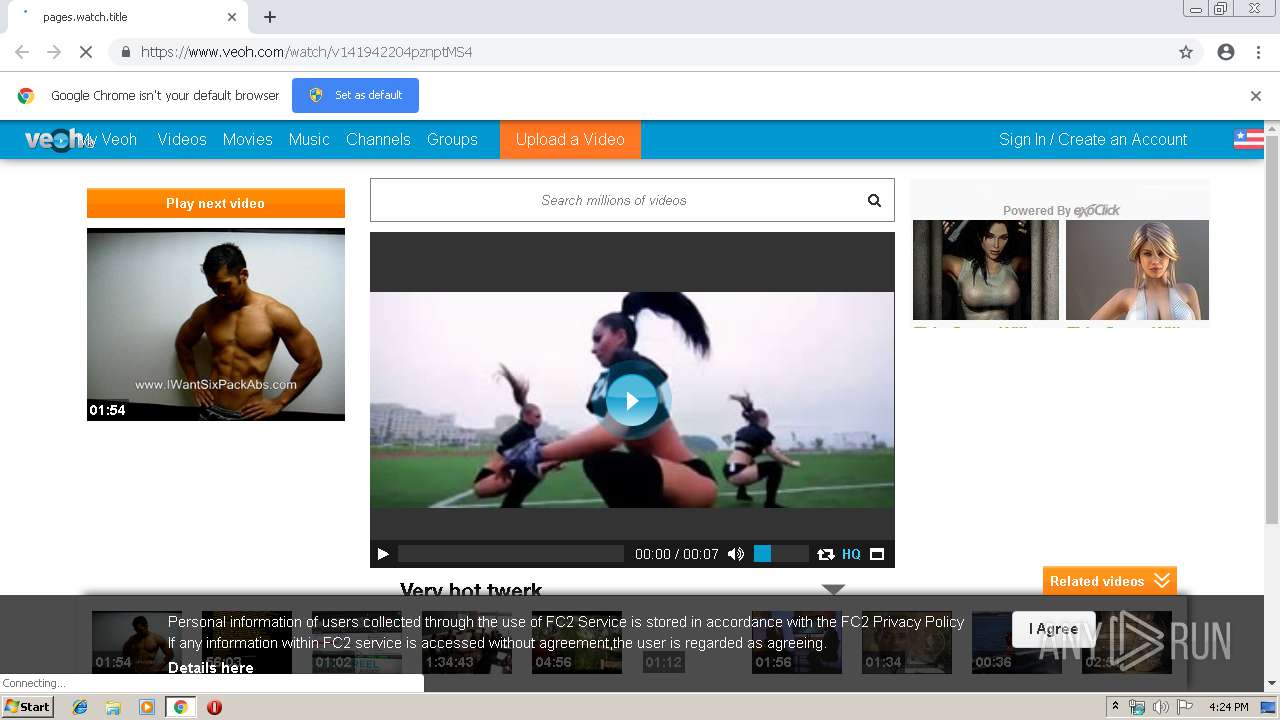Open the Groups menu
This screenshot has width=1280, height=720.
452,139
